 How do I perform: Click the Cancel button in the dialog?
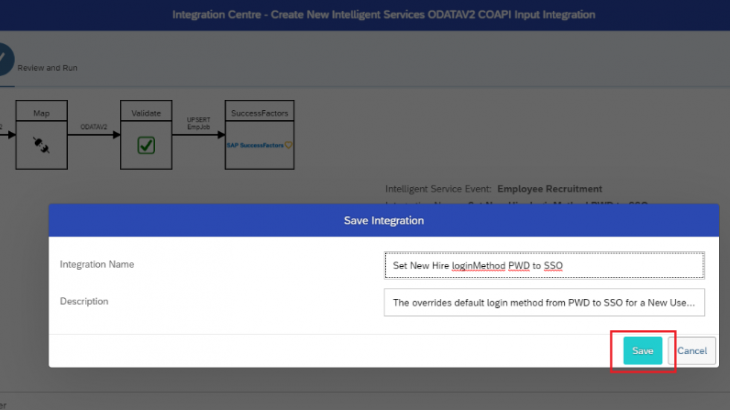tap(692, 351)
